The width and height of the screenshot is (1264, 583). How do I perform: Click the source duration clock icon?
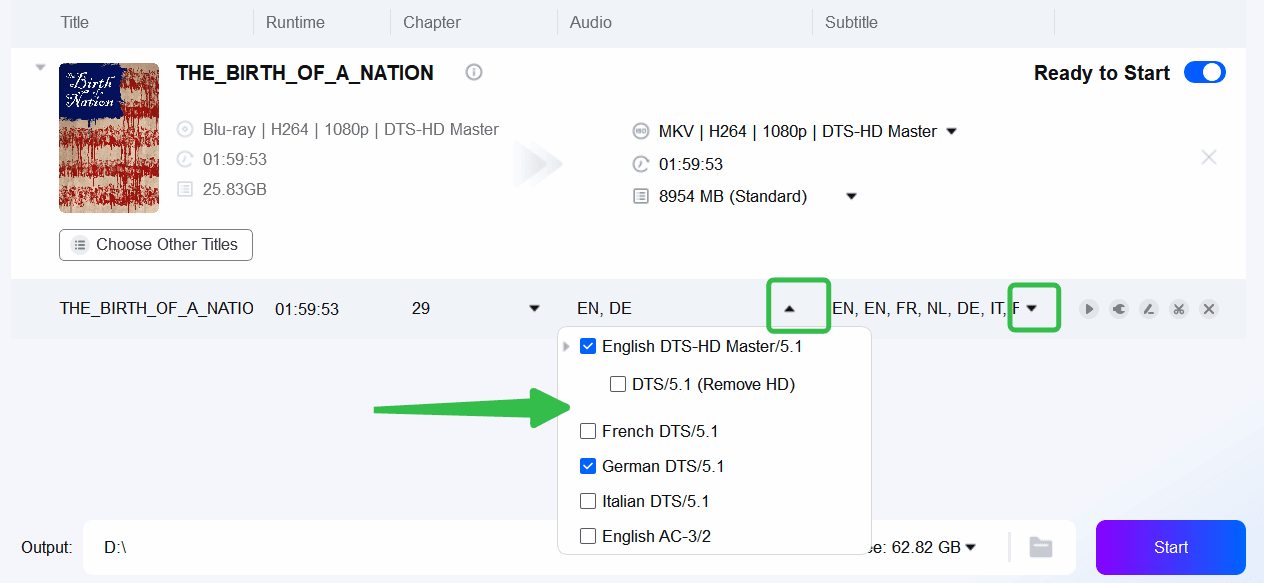184,159
